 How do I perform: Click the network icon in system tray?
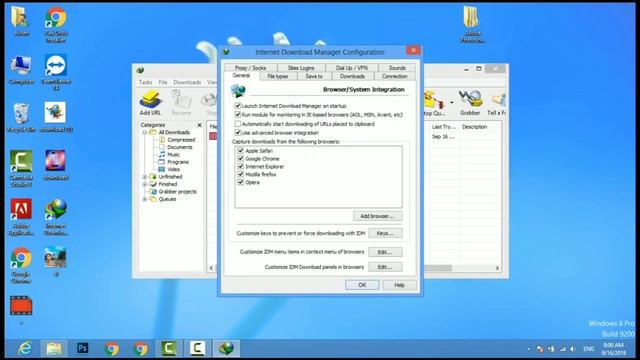tap(563, 349)
